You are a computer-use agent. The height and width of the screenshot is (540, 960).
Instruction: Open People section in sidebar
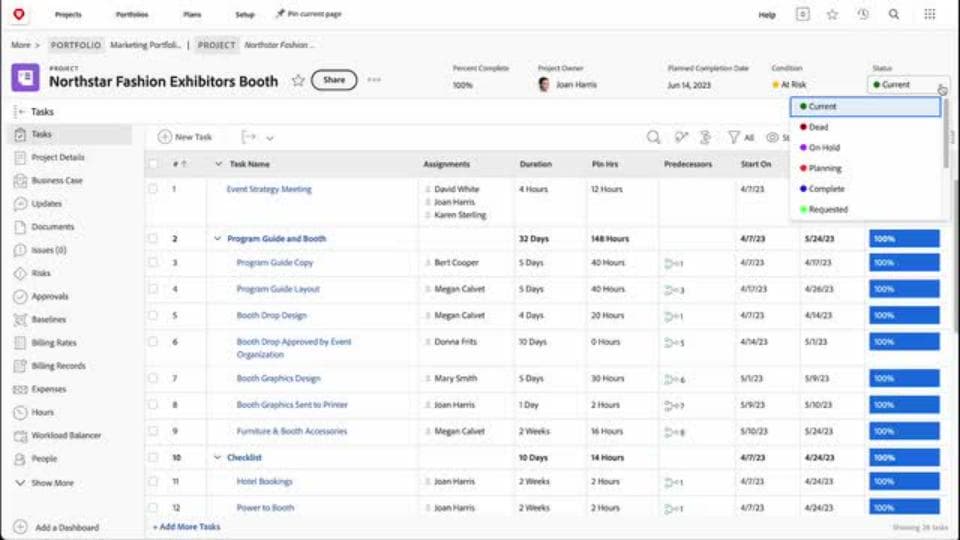point(43,459)
